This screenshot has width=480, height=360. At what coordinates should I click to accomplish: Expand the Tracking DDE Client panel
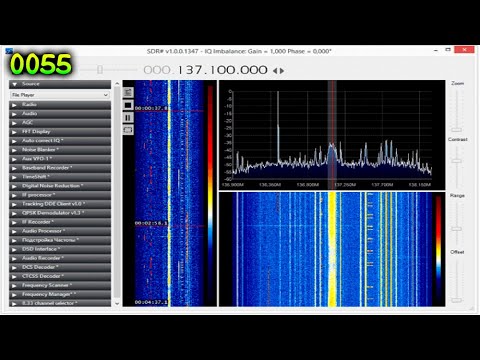(60, 204)
